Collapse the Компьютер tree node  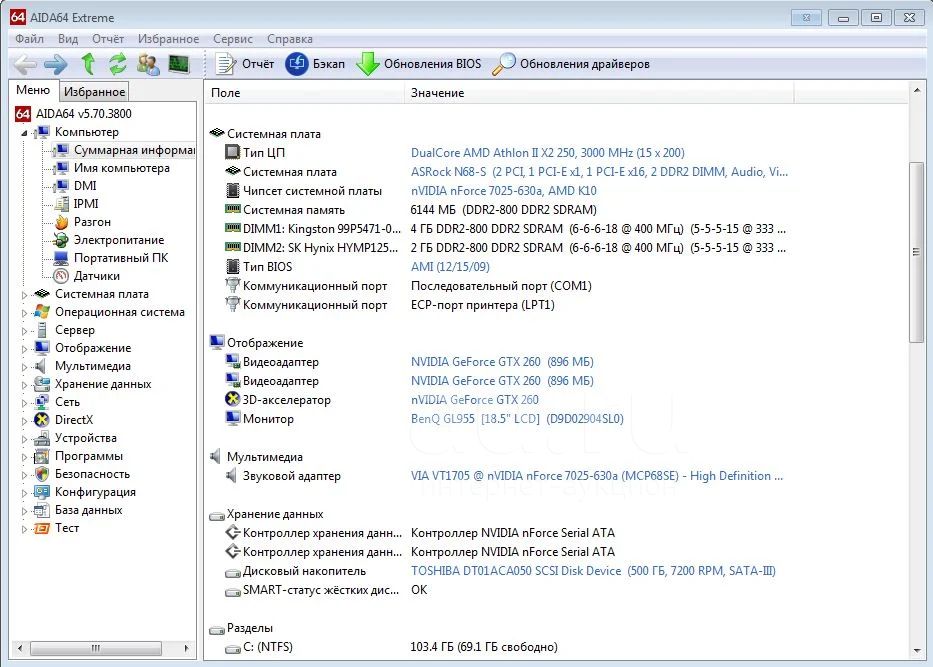24,133
